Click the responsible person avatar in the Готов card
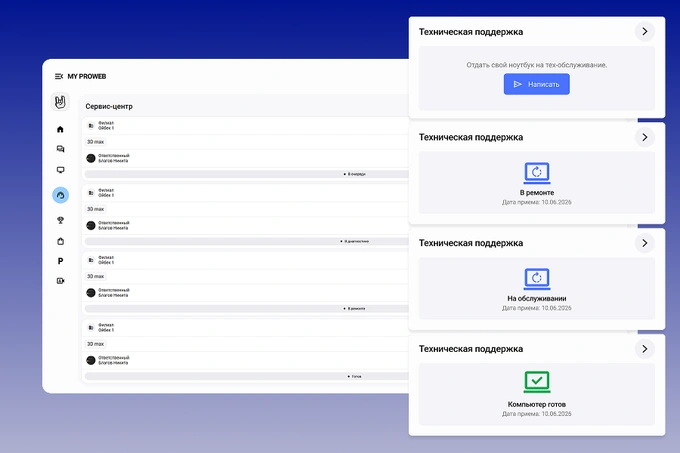Viewport: 680px width, 453px height. click(91, 360)
